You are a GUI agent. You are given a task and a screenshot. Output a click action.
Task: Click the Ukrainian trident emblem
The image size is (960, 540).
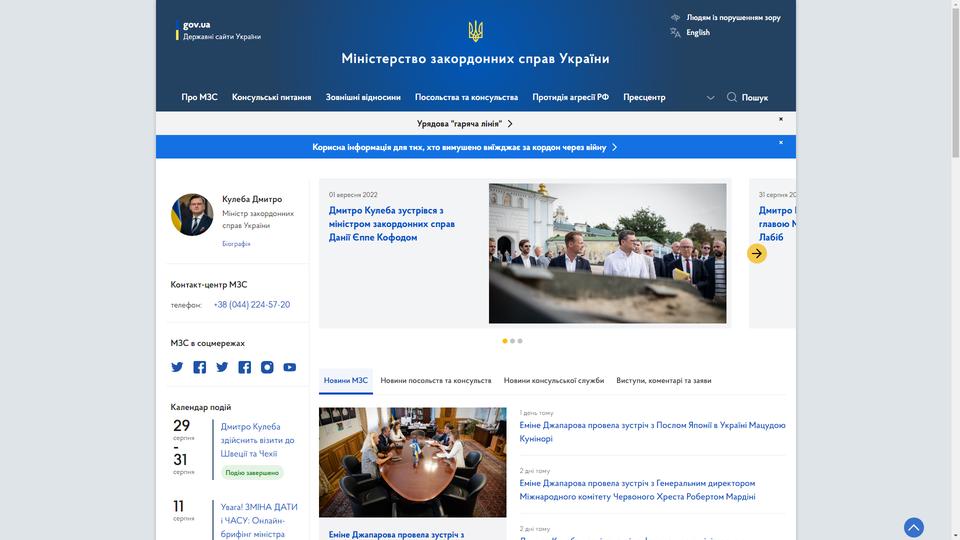tap(476, 31)
